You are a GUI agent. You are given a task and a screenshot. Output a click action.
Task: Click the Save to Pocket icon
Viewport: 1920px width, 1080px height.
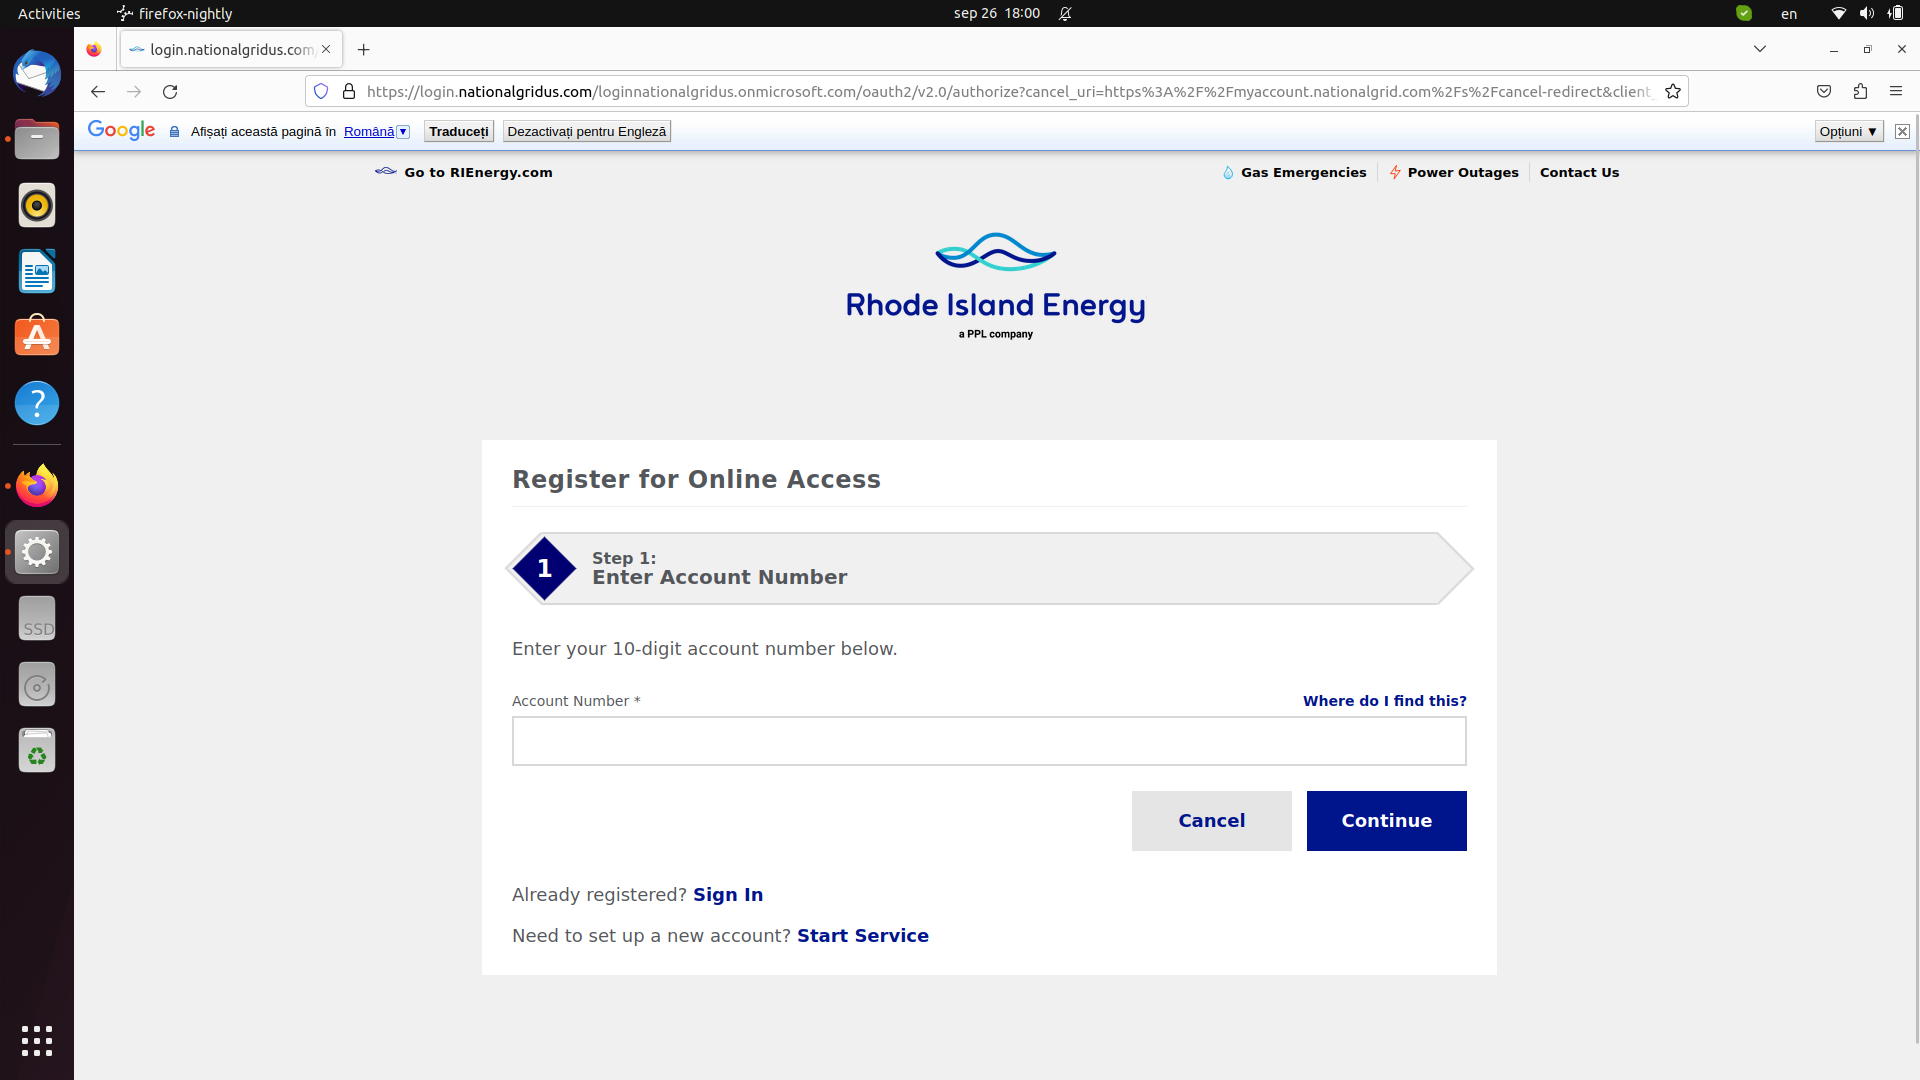pos(1824,91)
